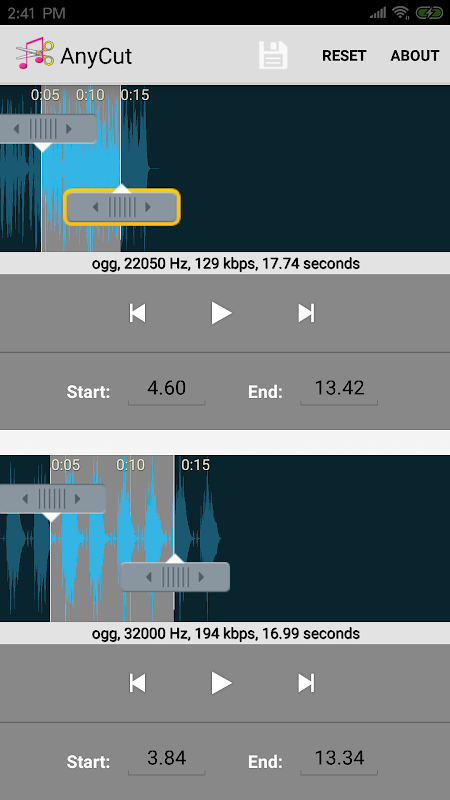Jump to beginning of second audio track

138,683
